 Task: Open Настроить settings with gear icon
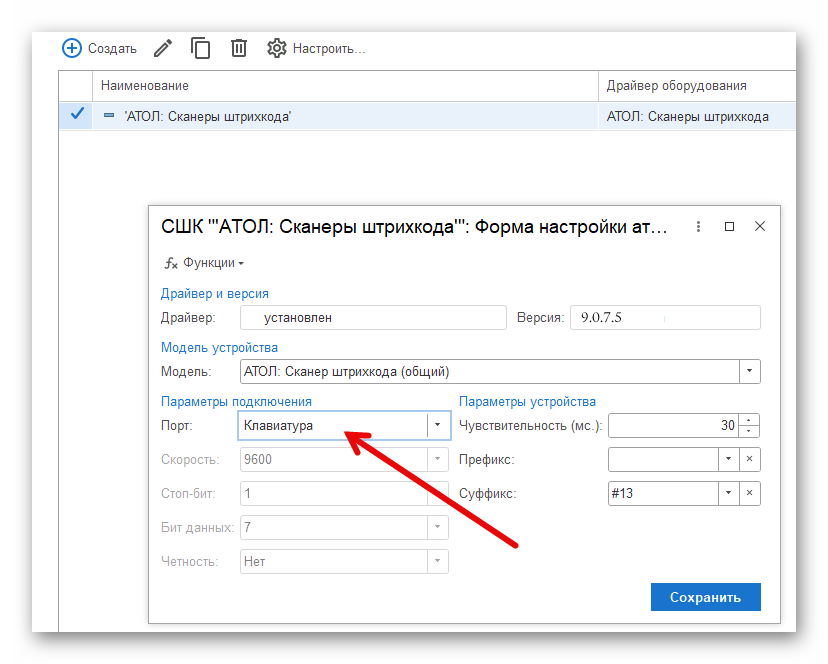click(x=316, y=49)
